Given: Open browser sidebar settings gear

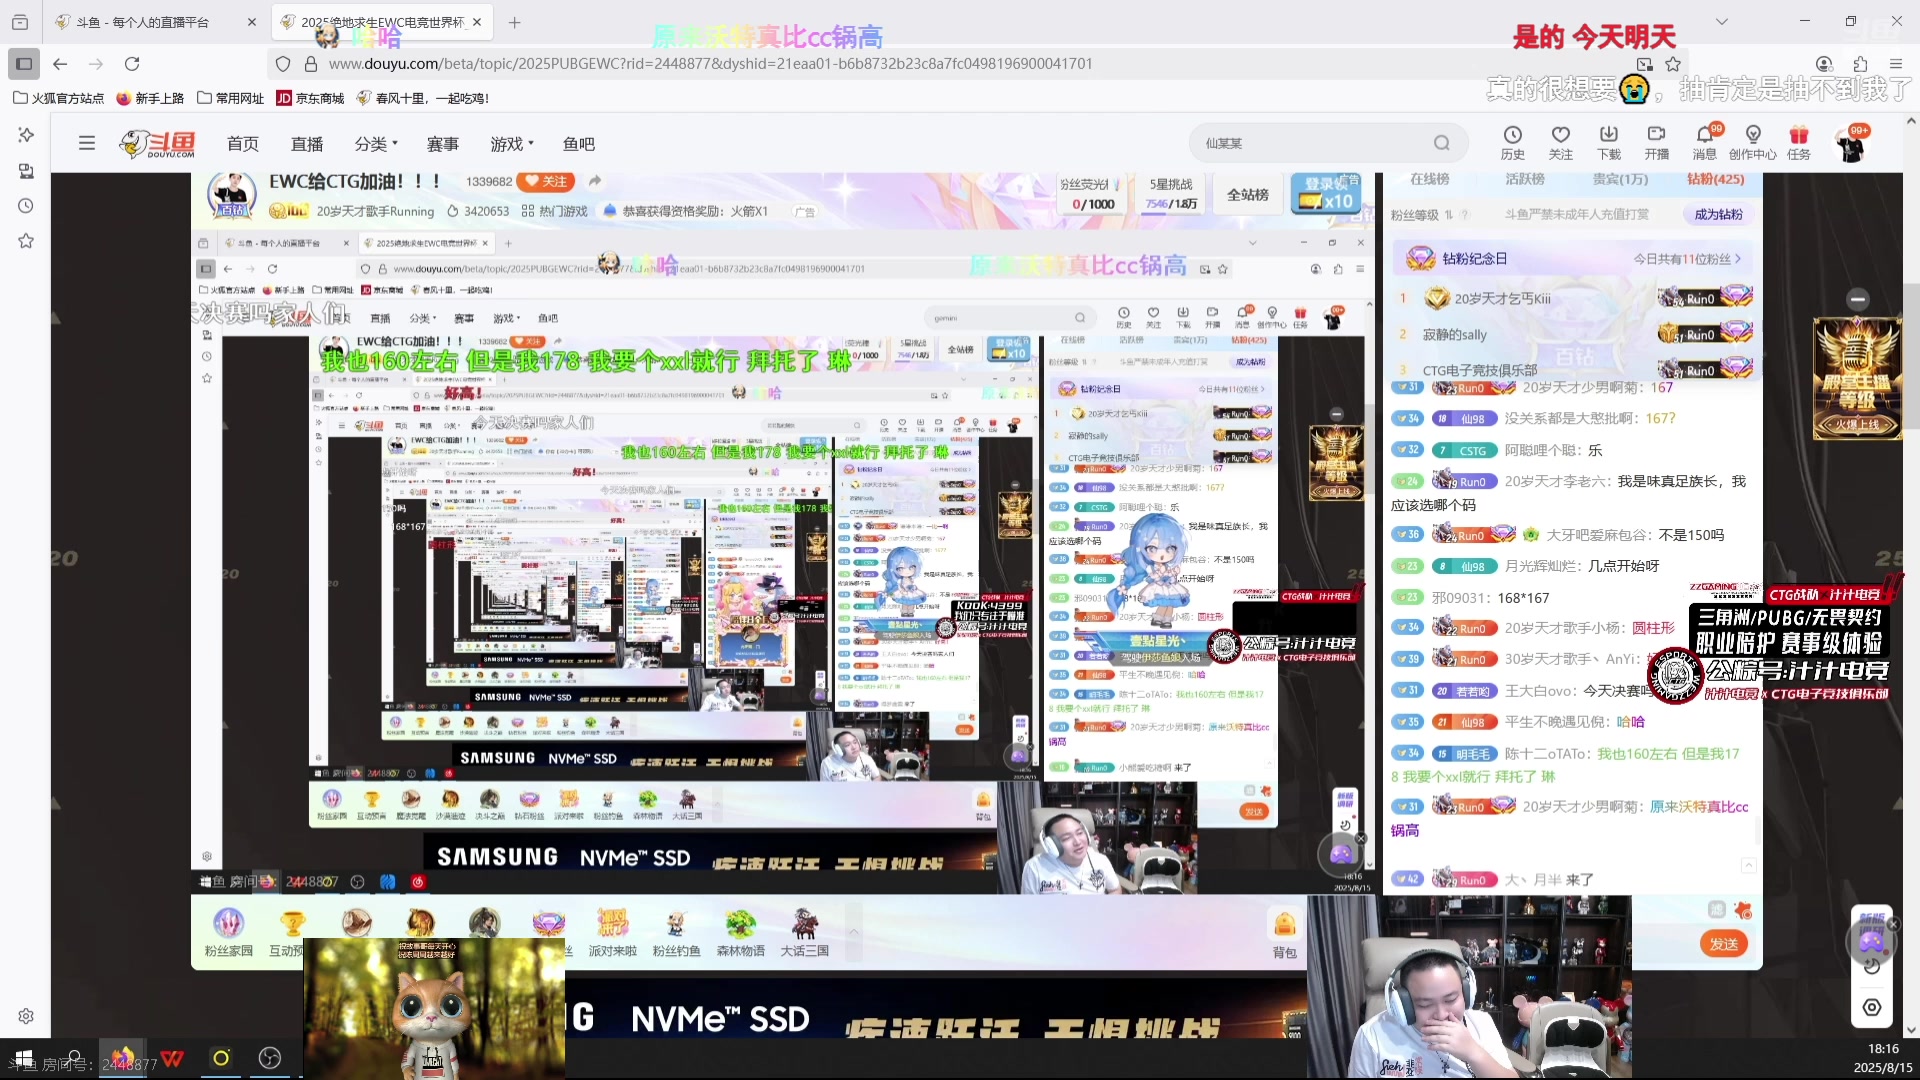Looking at the screenshot, I should click(26, 1016).
